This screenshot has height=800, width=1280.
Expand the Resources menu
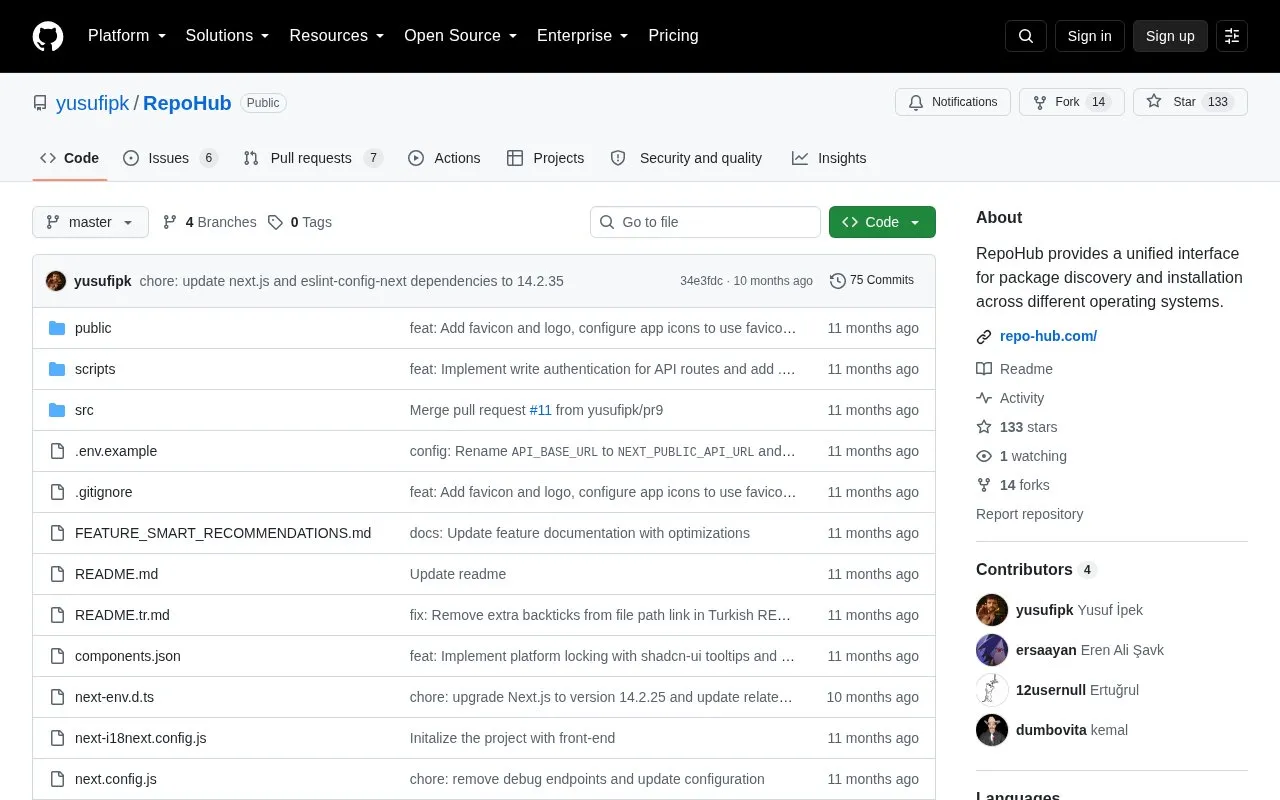[x=337, y=36]
